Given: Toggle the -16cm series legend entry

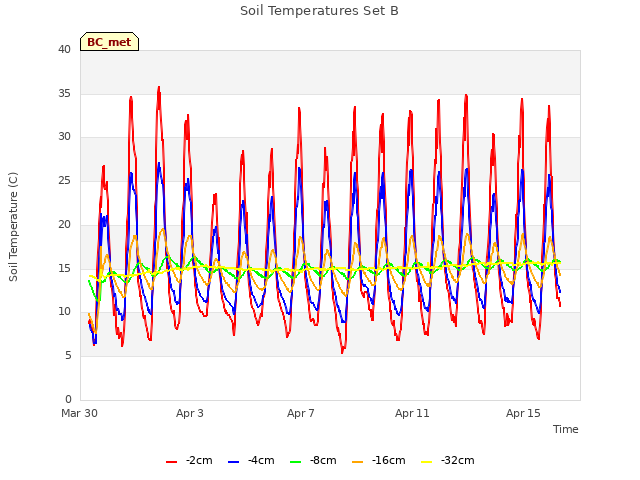Looking at the screenshot, I should pos(378,461).
